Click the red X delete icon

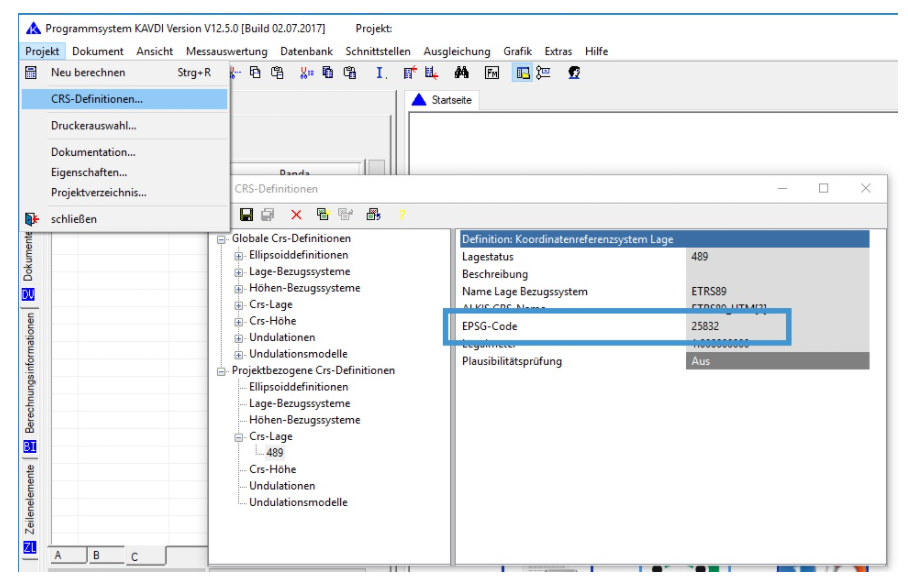[x=296, y=215]
